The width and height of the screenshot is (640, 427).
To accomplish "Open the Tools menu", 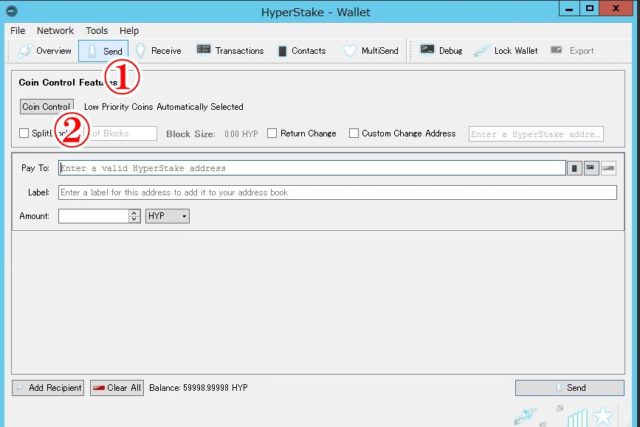I will pos(97,31).
